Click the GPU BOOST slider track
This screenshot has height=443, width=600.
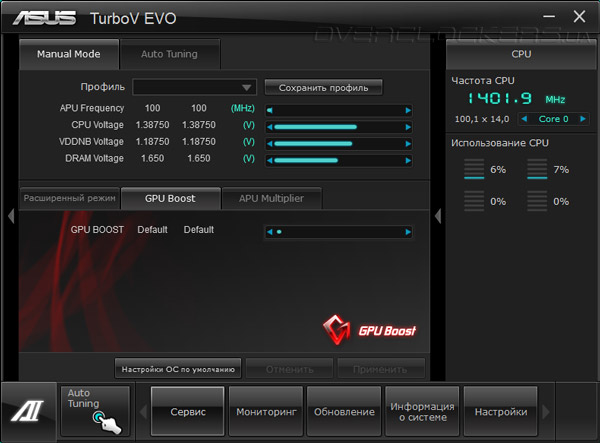click(x=339, y=232)
